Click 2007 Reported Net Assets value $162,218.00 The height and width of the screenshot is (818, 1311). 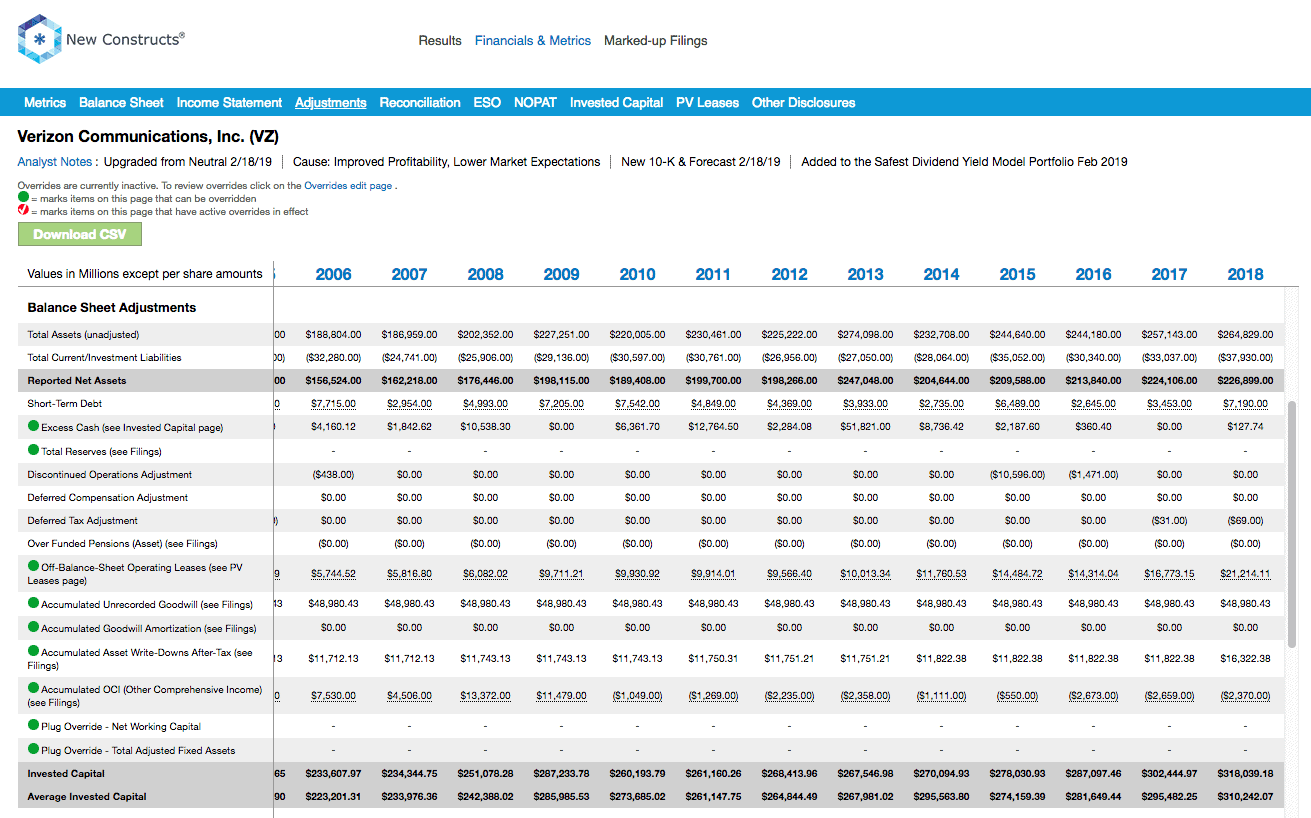click(409, 380)
